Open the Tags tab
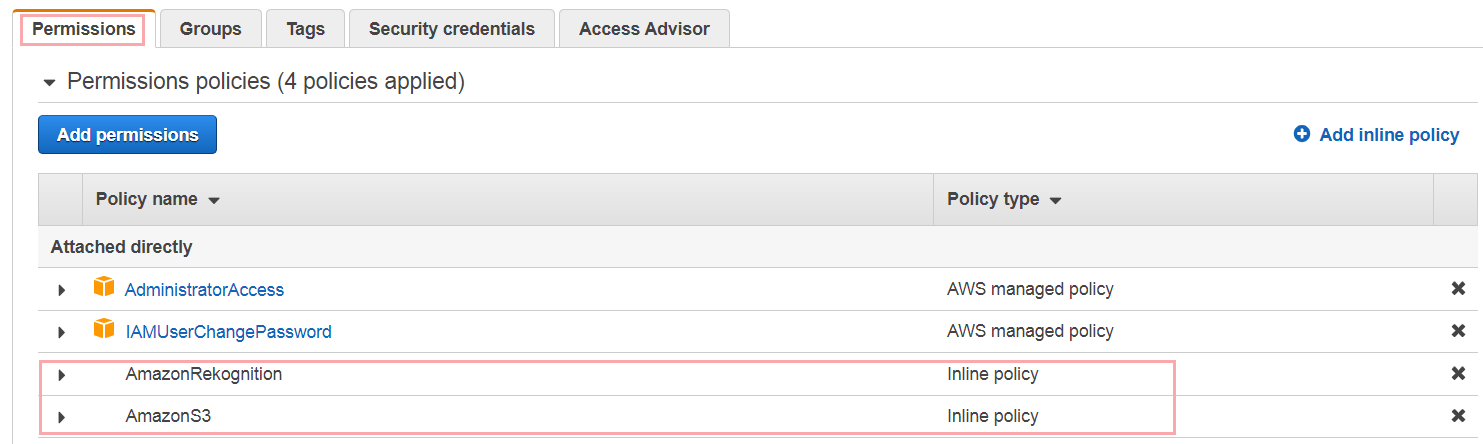This screenshot has height=444, width=1483. pyautogui.click(x=305, y=29)
